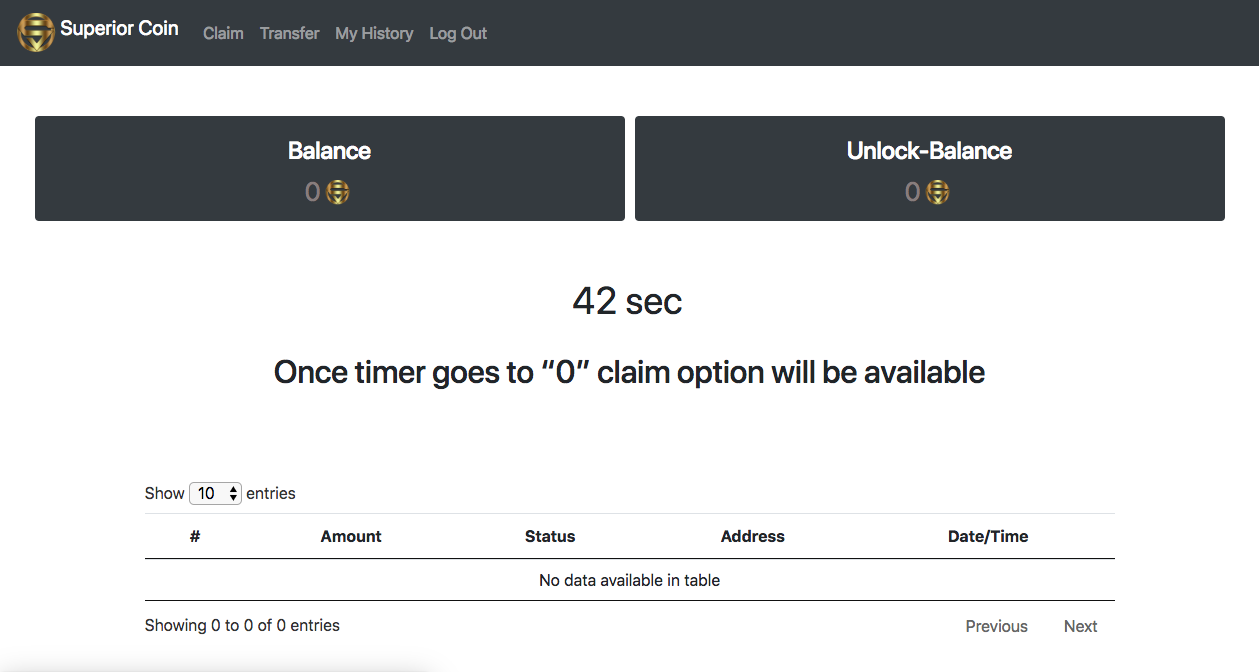Click the Superior Coin logo icon

[36, 33]
